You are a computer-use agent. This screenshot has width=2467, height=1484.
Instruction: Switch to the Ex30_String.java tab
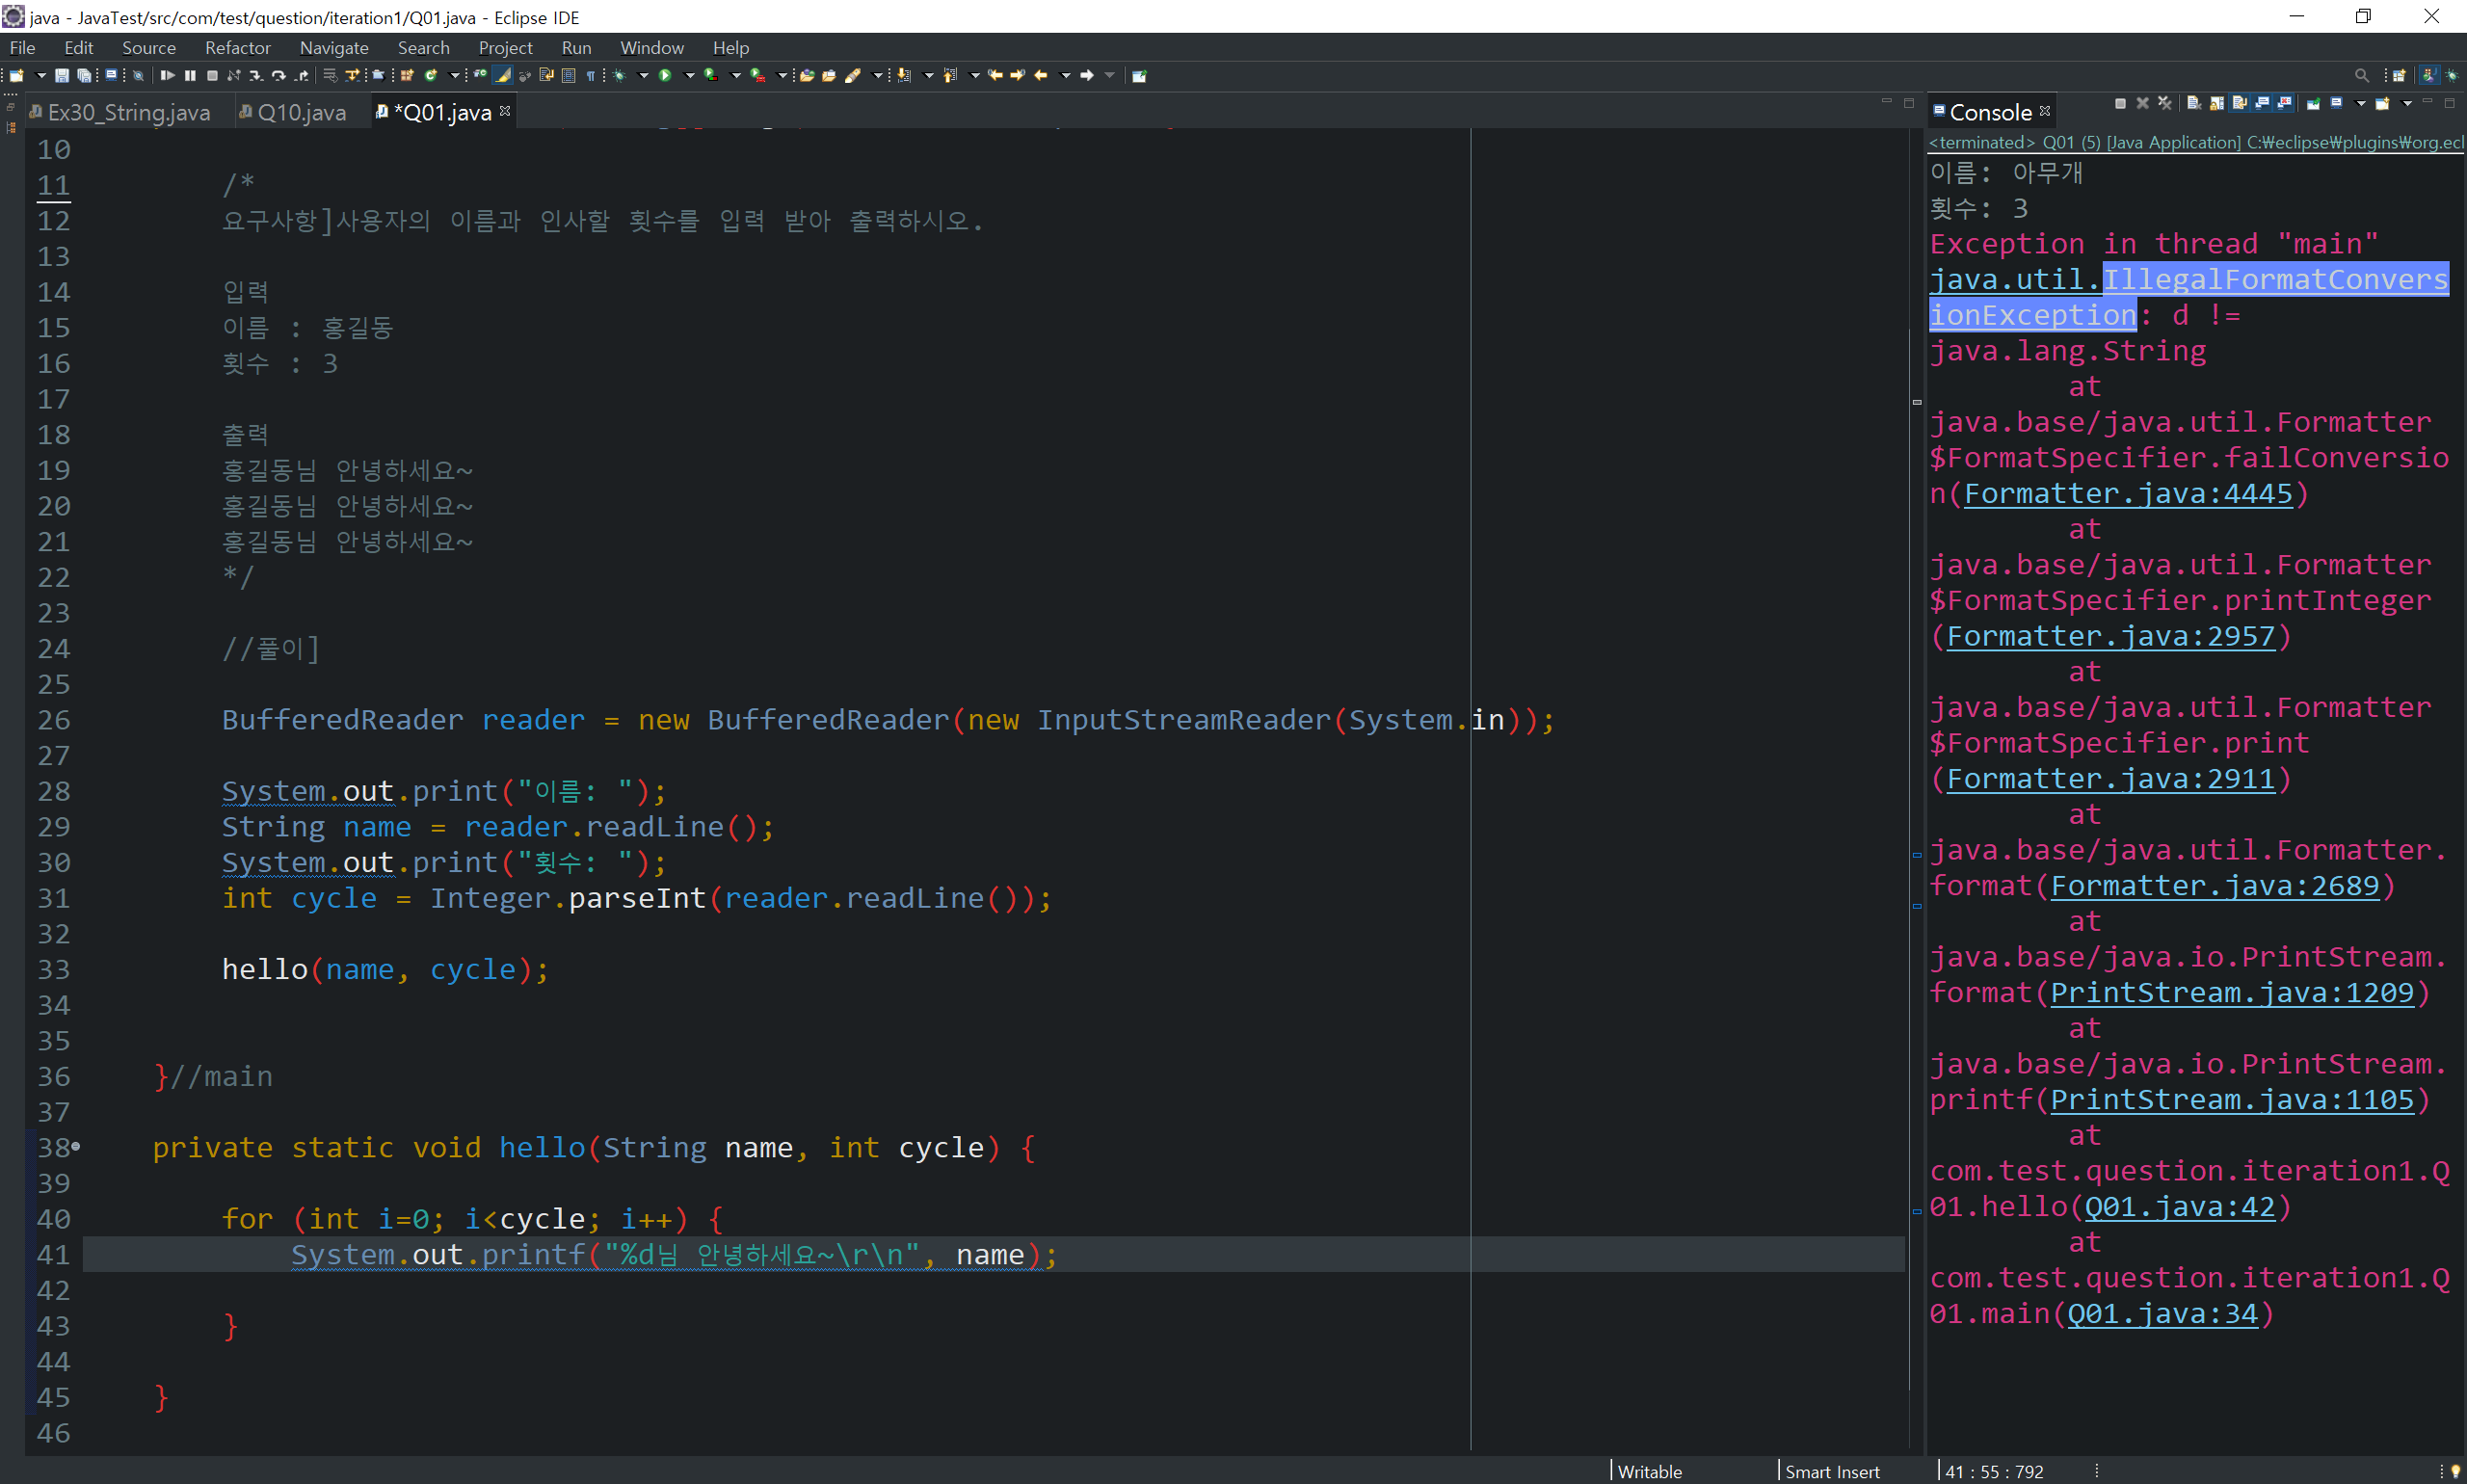coord(128,112)
